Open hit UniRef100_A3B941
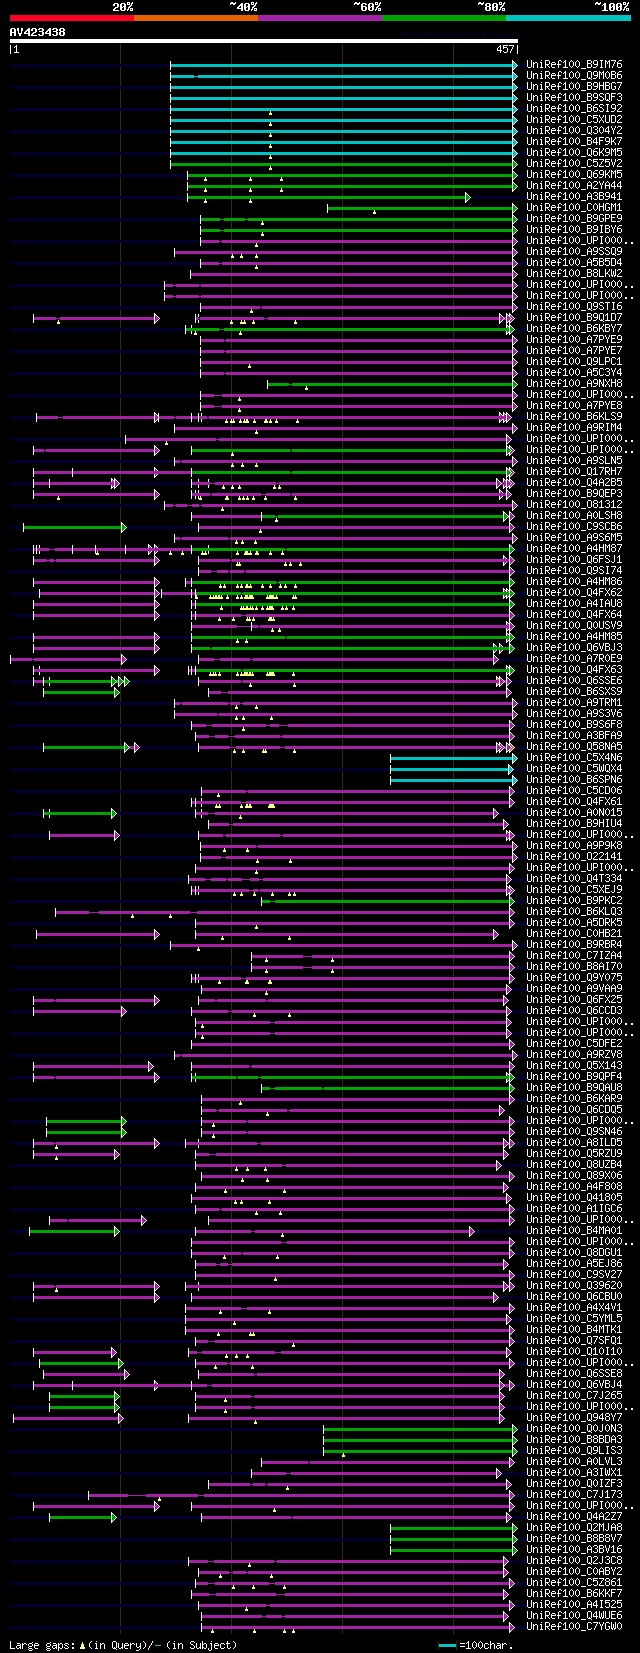This screenshot has width=640, height=1653. tap(574, 197)
